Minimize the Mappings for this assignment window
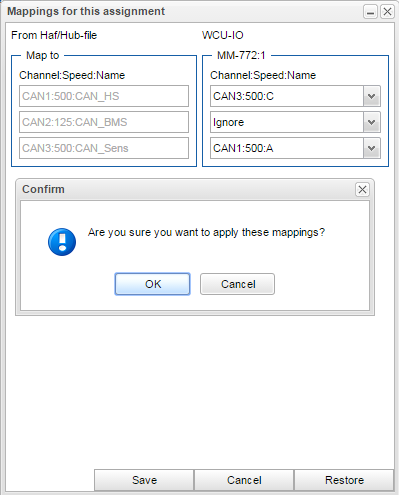This screenshot has width=399, height=495. pyautogui.click(x=370, y=12)
